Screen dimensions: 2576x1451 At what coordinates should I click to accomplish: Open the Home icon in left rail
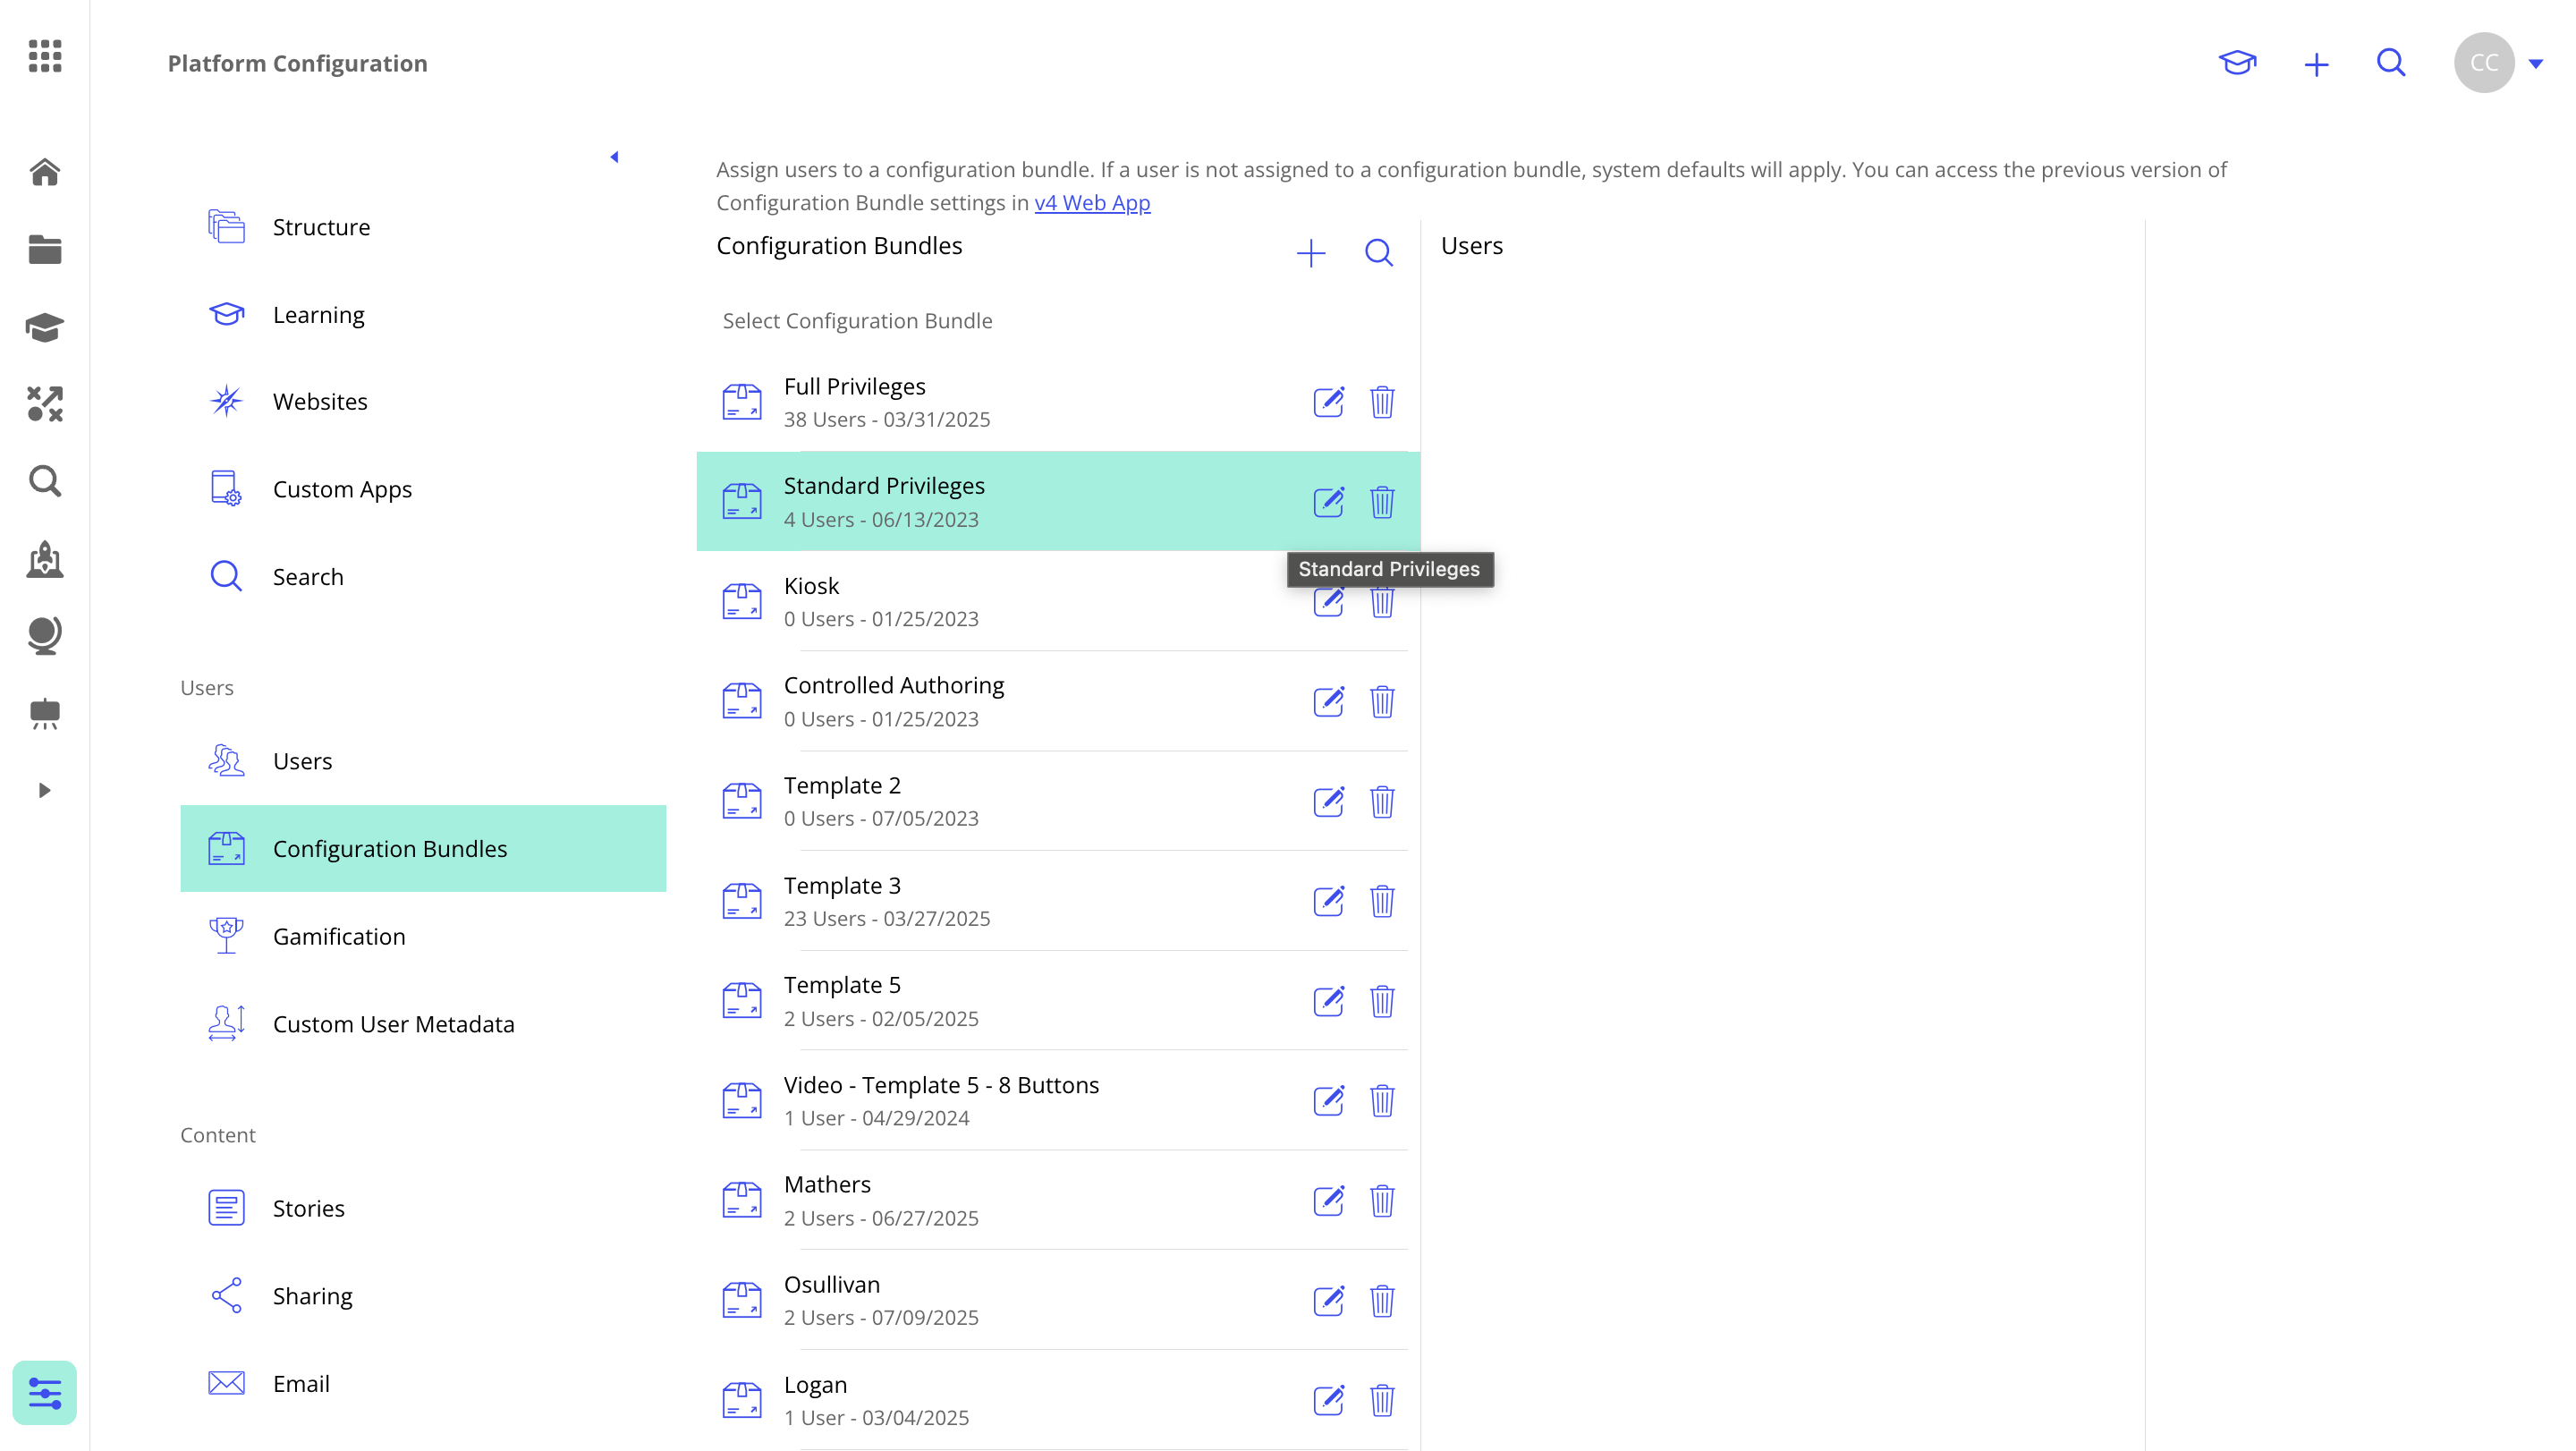click(x=45, y=172)
